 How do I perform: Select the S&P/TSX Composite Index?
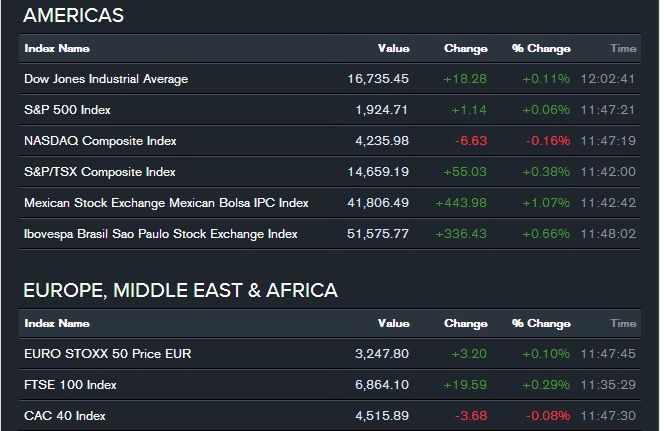click(100, 172)
